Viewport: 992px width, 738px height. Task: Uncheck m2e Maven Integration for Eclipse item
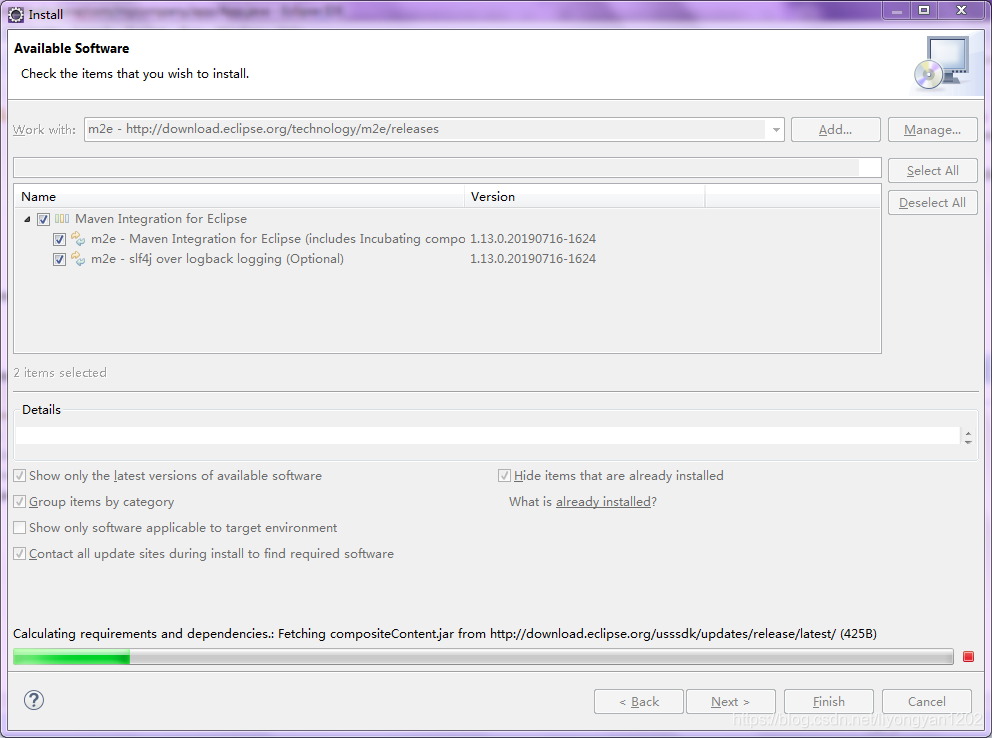coord(59,240)
